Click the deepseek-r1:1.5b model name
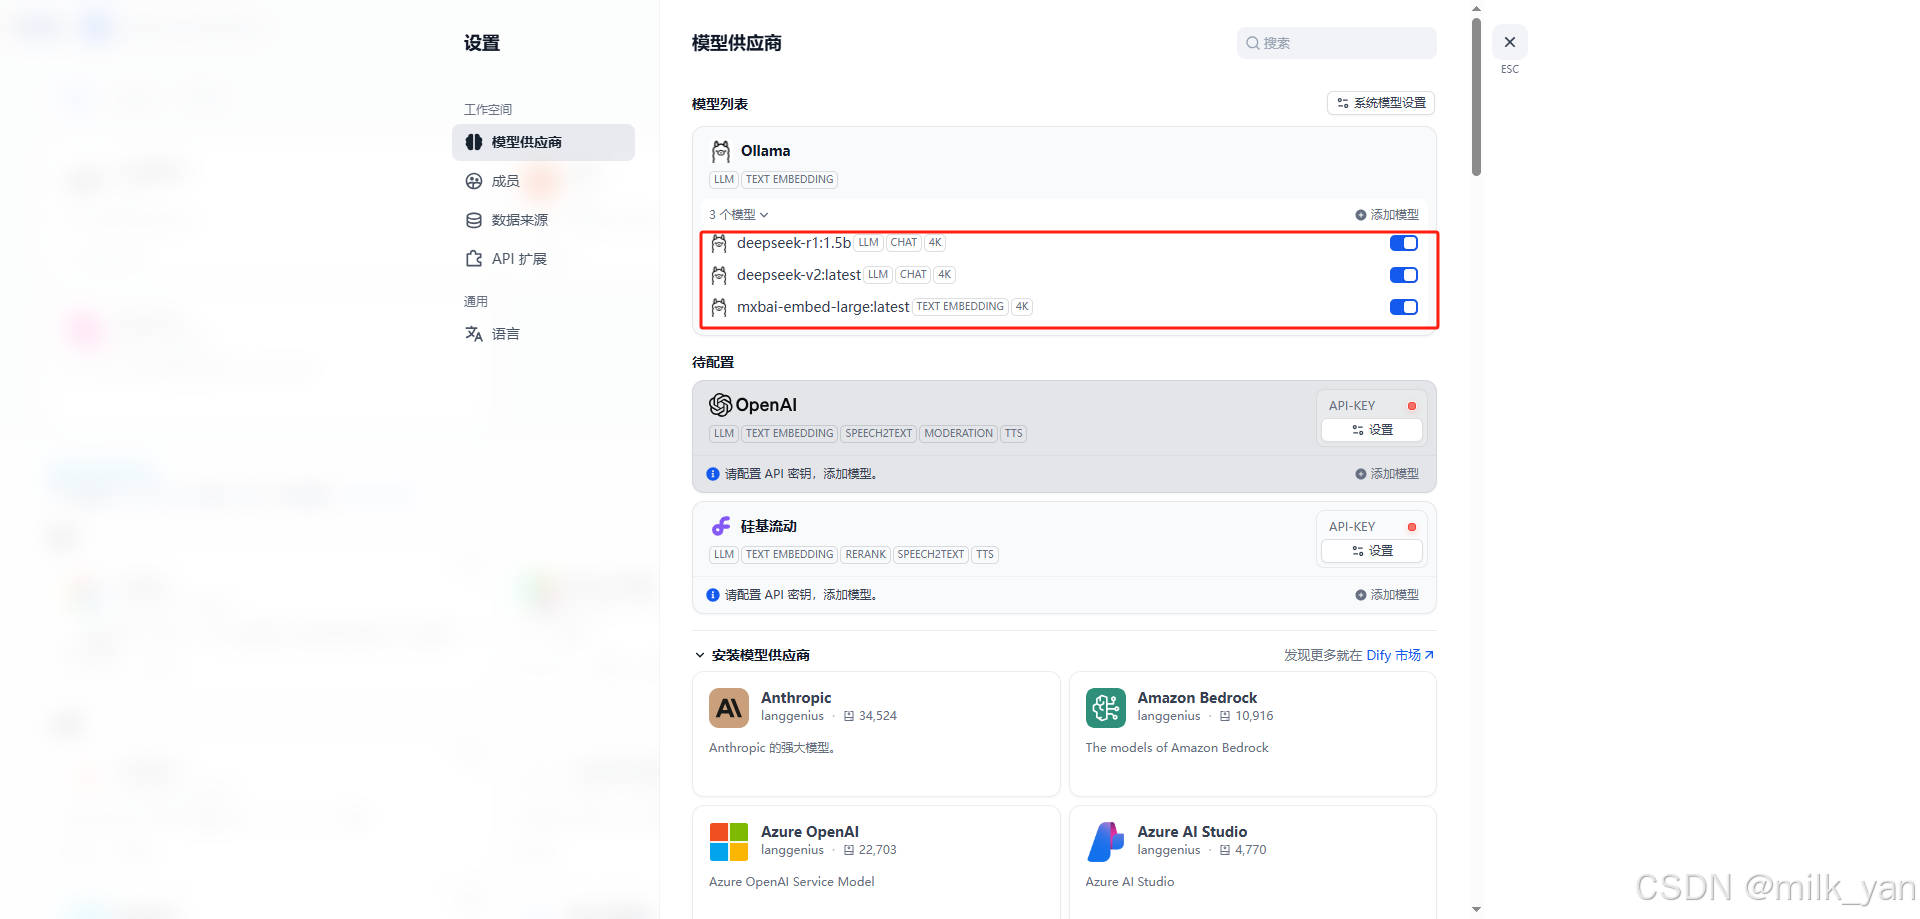This screenshot has height=919, width=1920. 794,243
